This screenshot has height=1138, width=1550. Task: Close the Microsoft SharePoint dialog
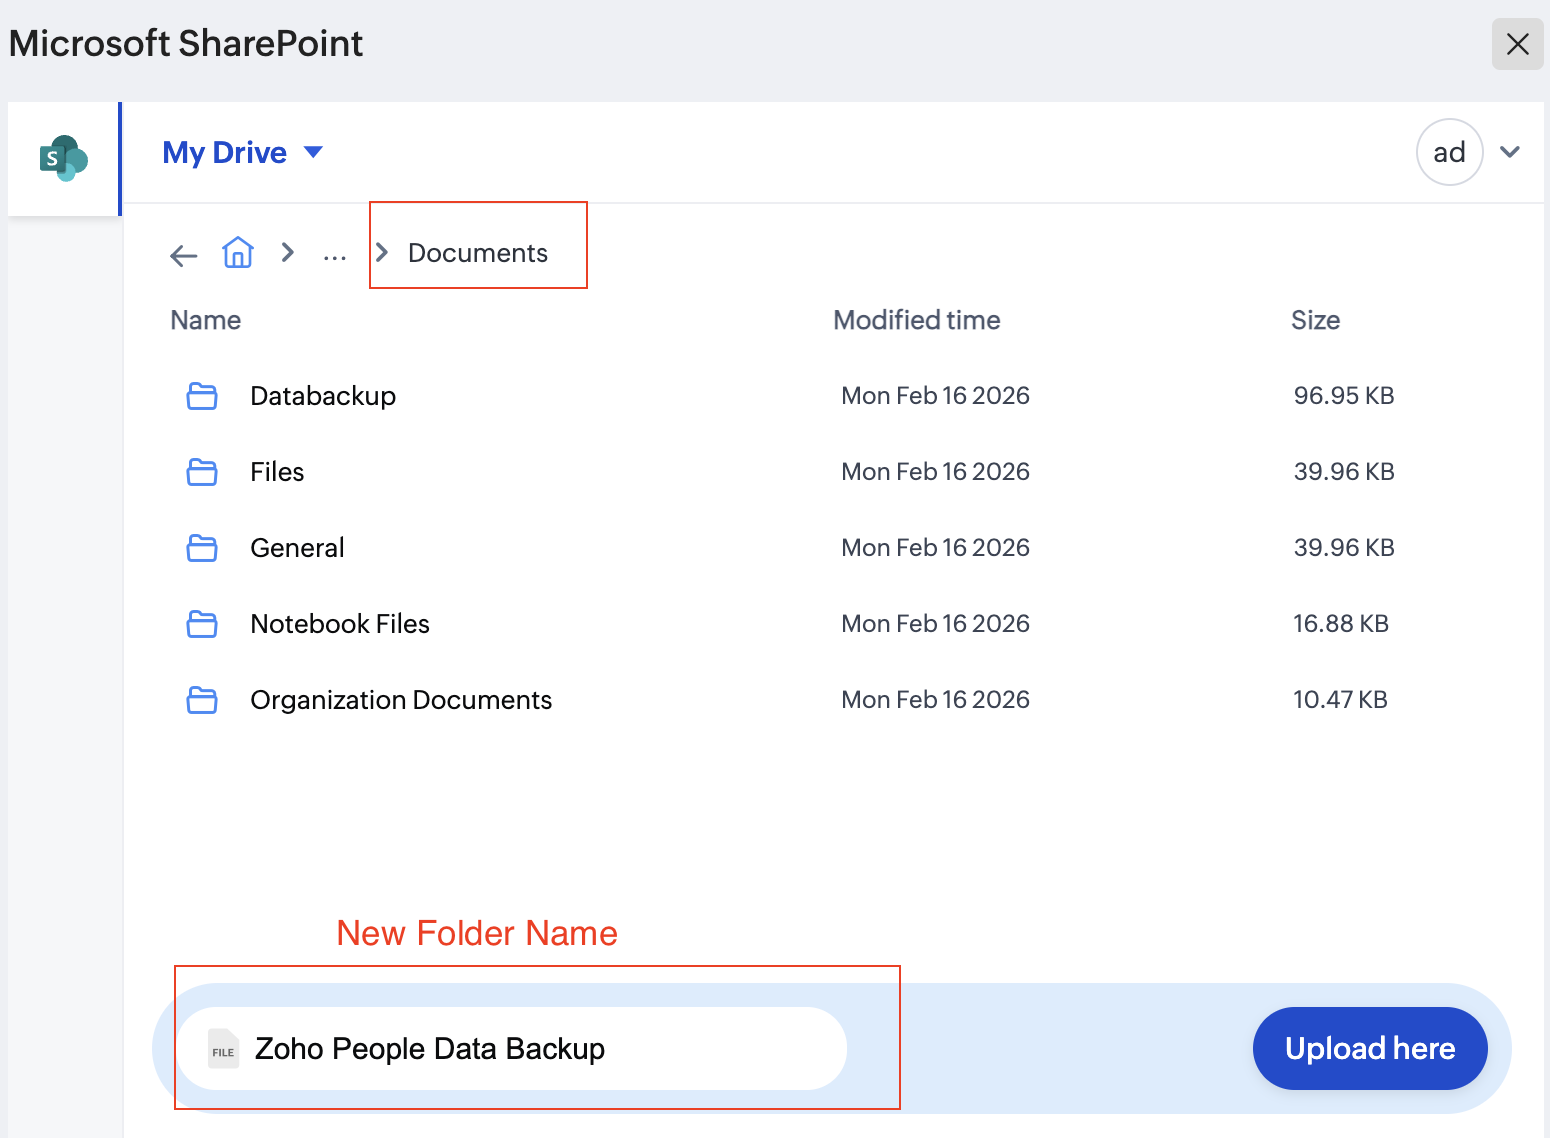(1517, 44)
